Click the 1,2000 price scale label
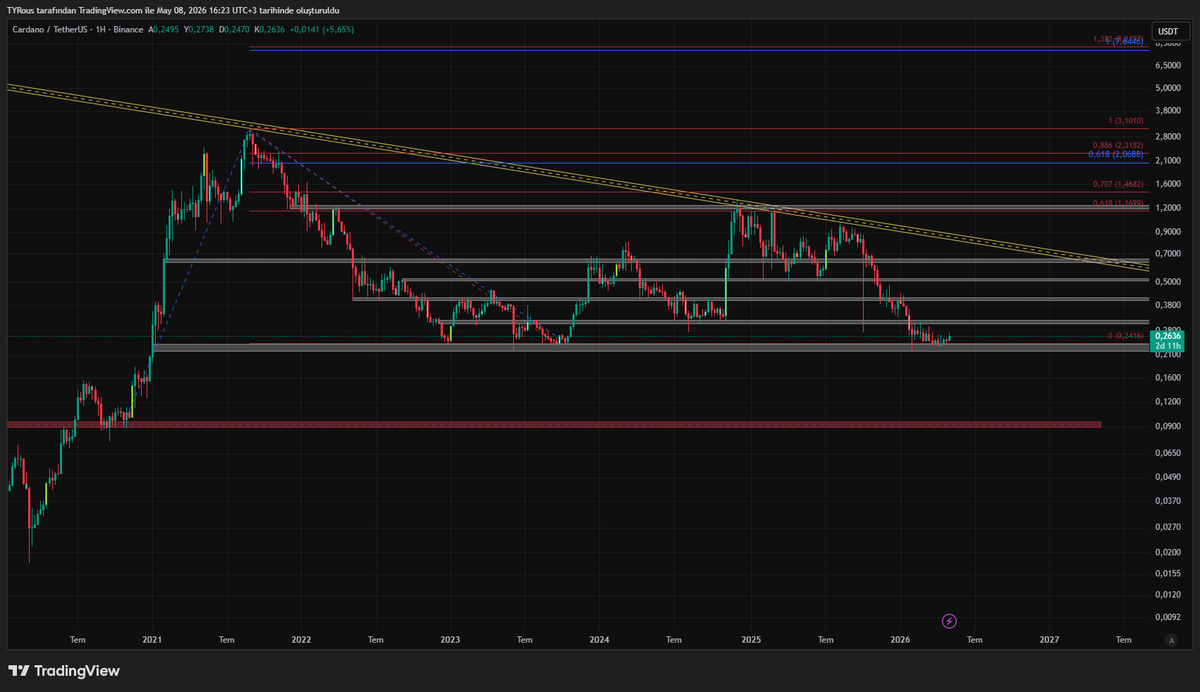The width and height of the screenshot is (1200, 692). [1167, 208]
